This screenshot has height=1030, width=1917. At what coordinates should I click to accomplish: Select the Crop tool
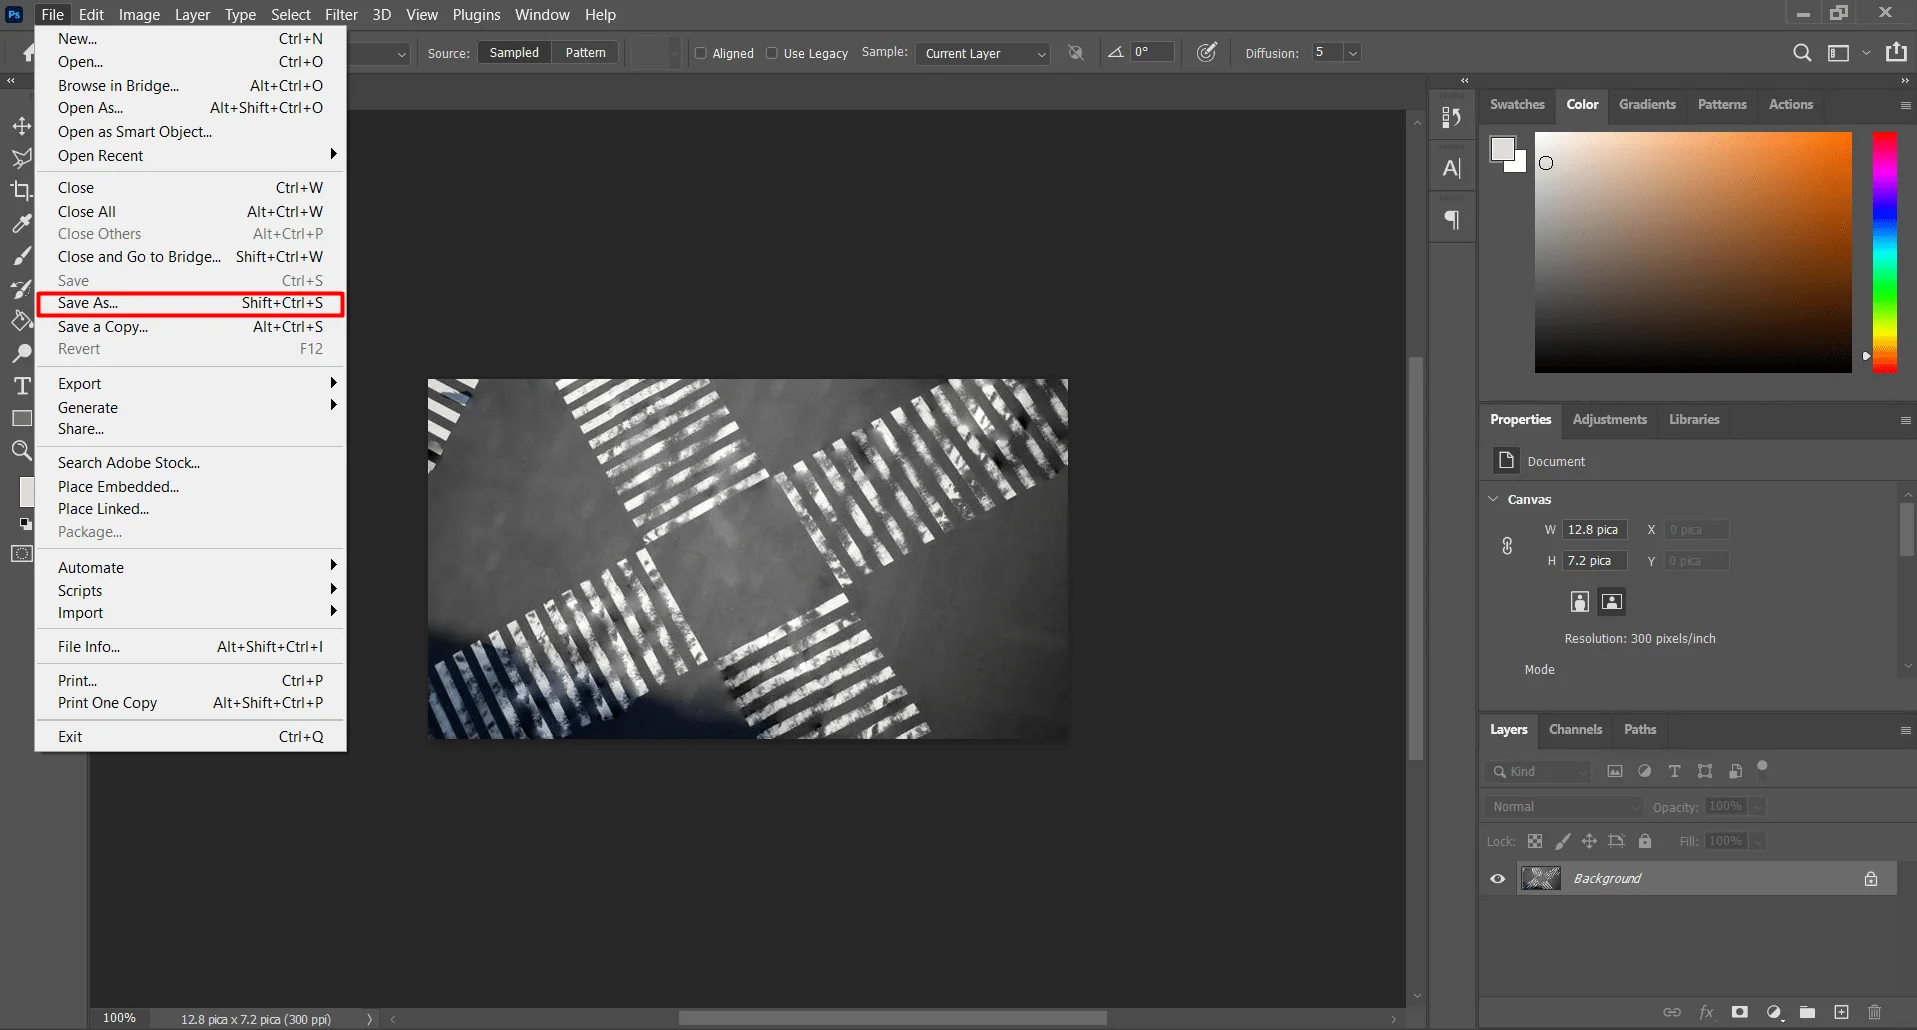[21, 190]
